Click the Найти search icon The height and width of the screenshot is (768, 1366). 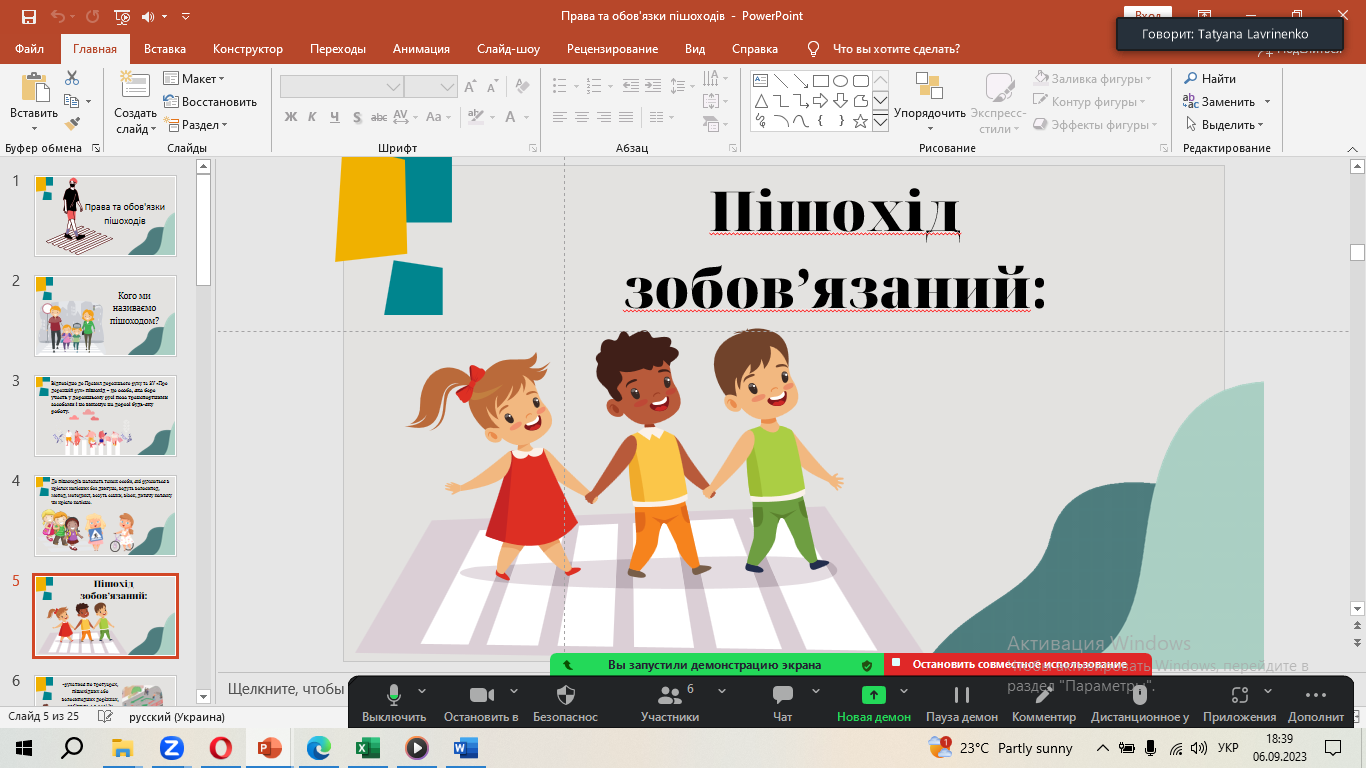pyautogui.click(x=1191, y=78)
